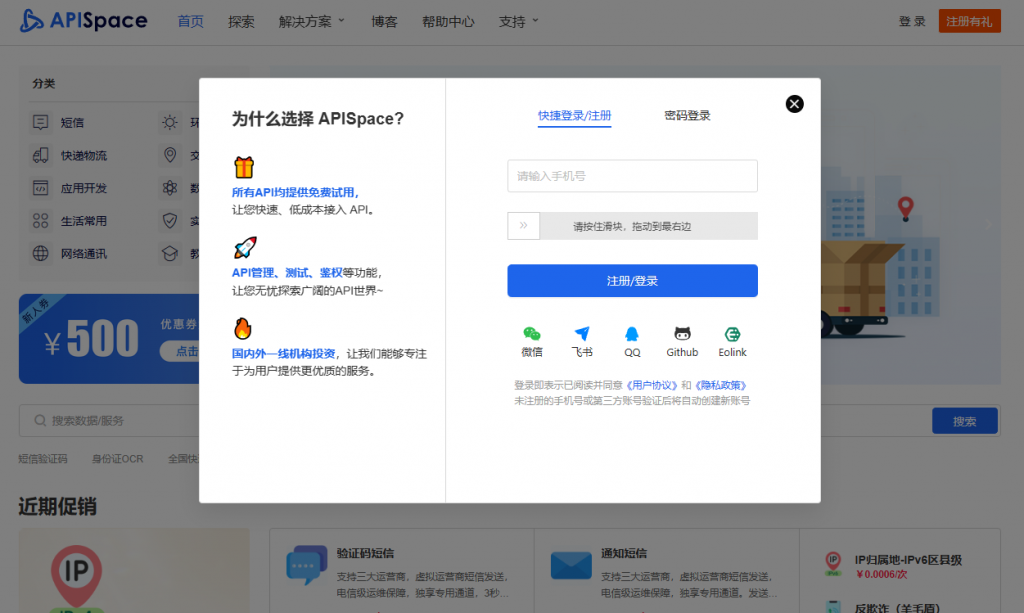
Task: Open the 通知短信 promotion title
Action: 624,554
